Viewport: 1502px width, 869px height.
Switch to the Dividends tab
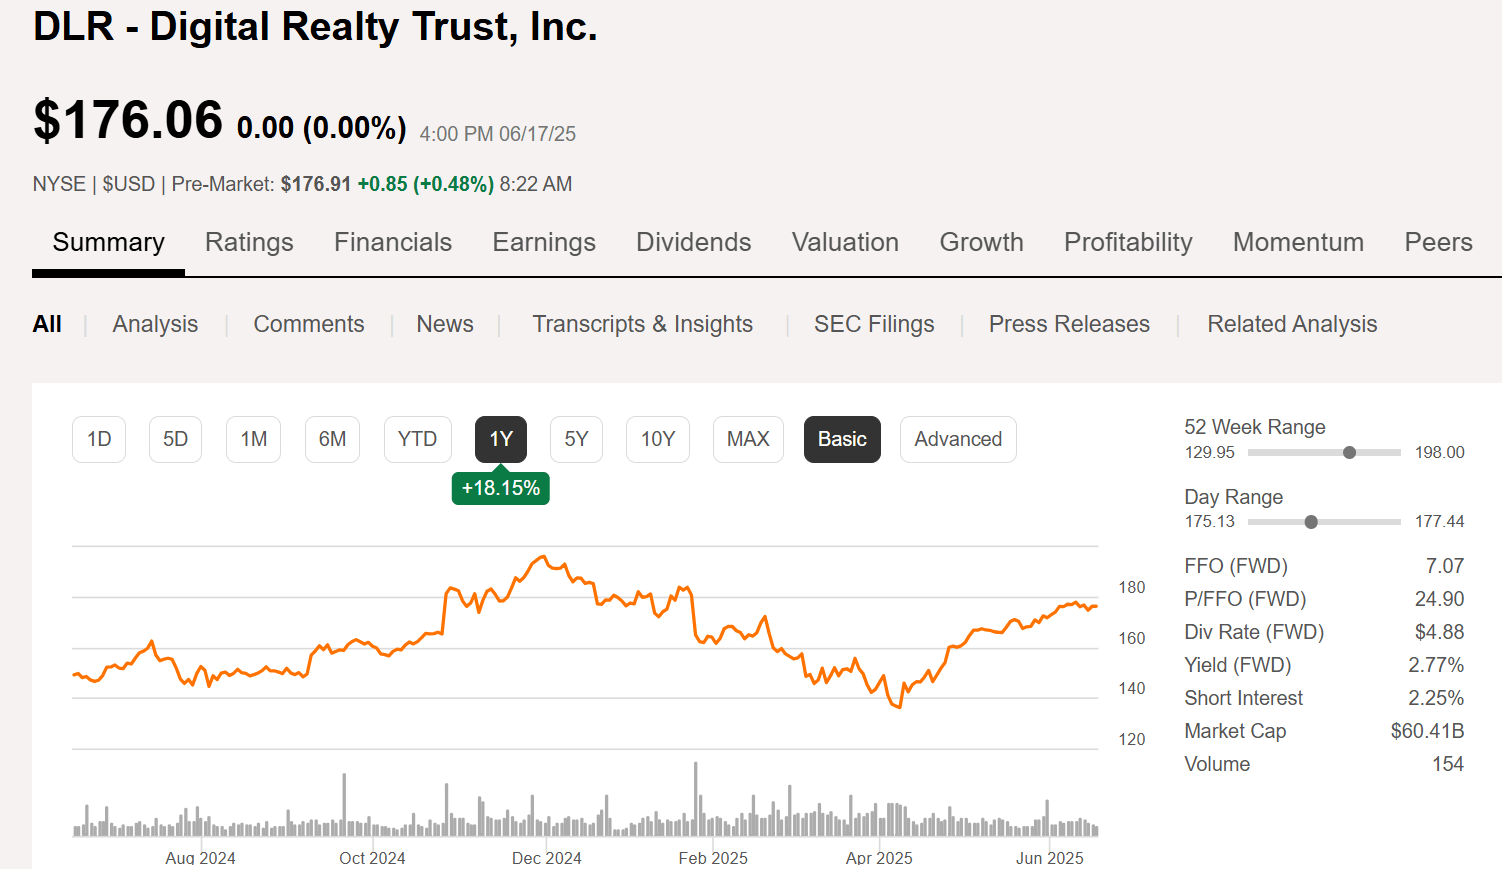point(693,242)
